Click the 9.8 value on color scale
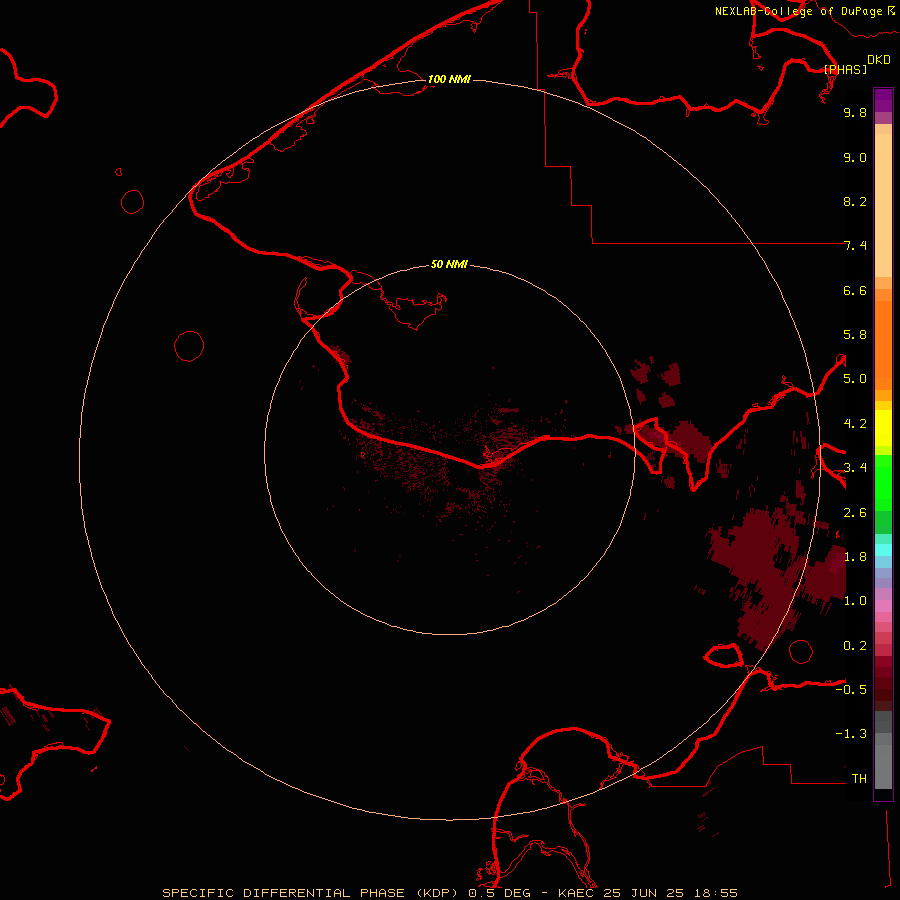 [855, 112]
